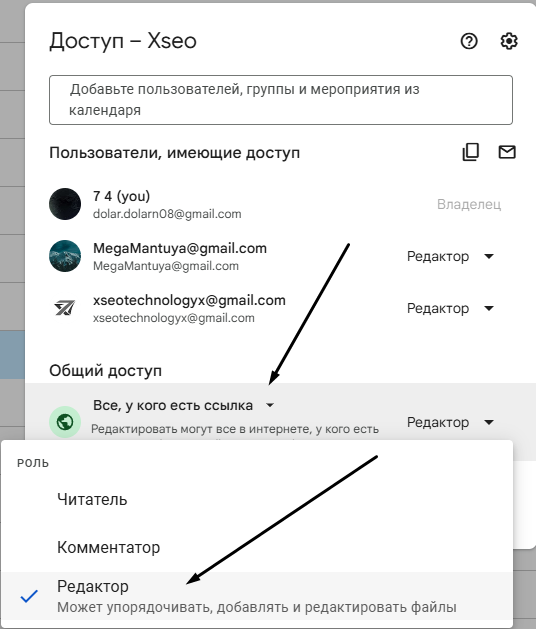Click the copy link icon

(471, 152)
